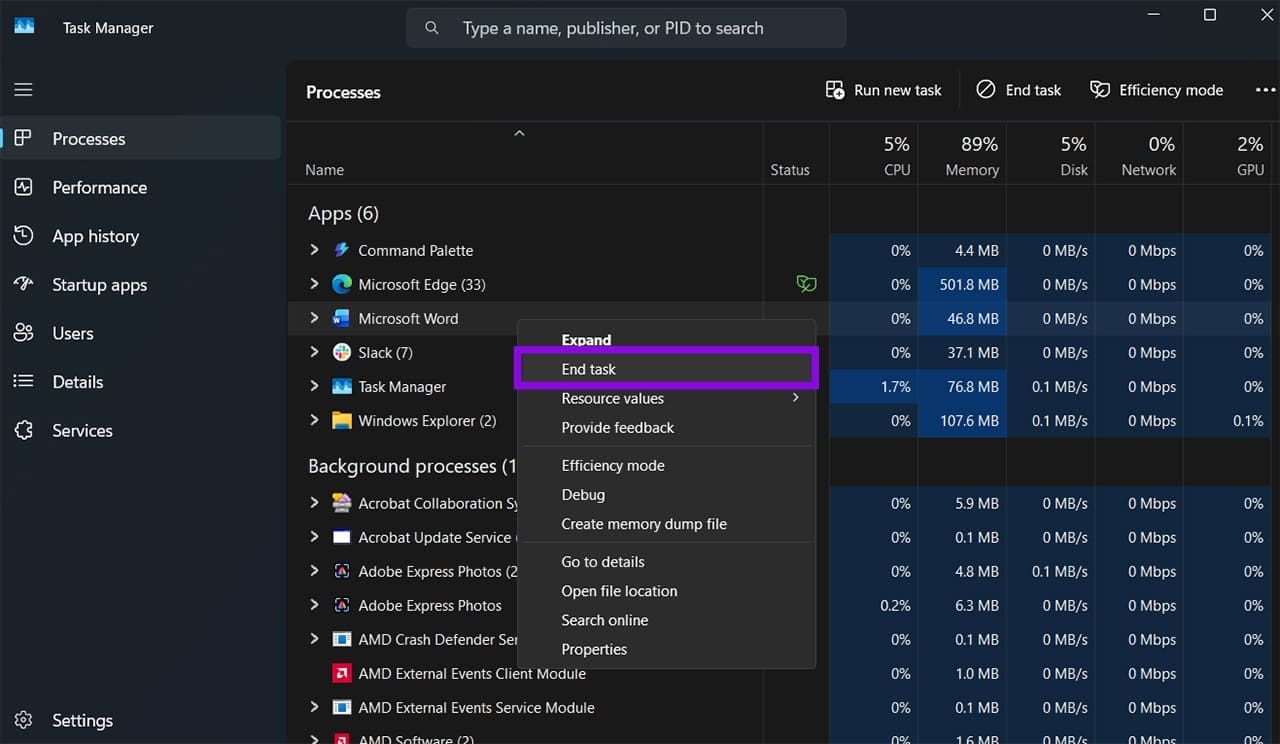Viewport: 1280px width, 744px height.
Task: Expand the Command Palette process group
Action: [x=314, y=250]
